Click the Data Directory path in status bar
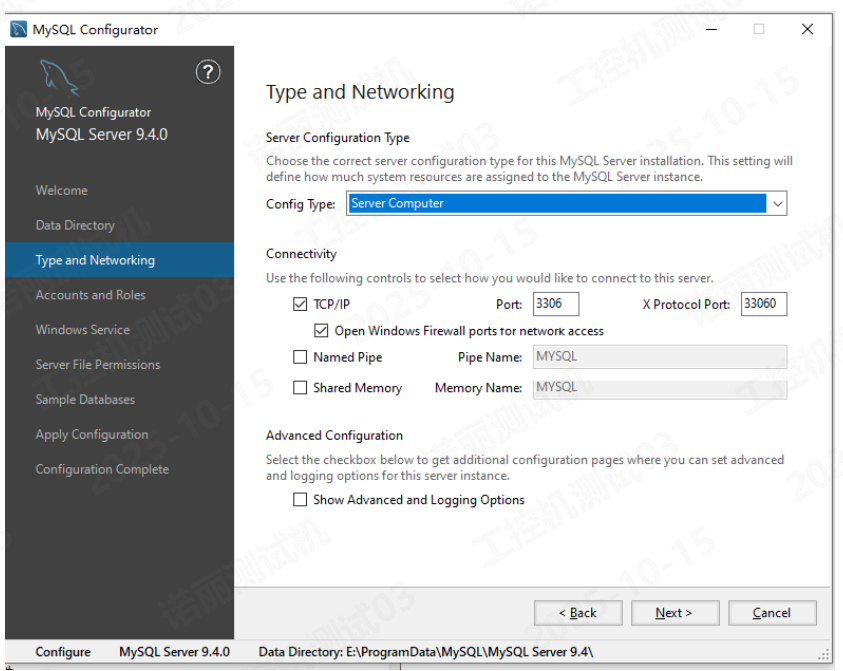The width and height of the screenshot is (843, 671). point(426,652)
